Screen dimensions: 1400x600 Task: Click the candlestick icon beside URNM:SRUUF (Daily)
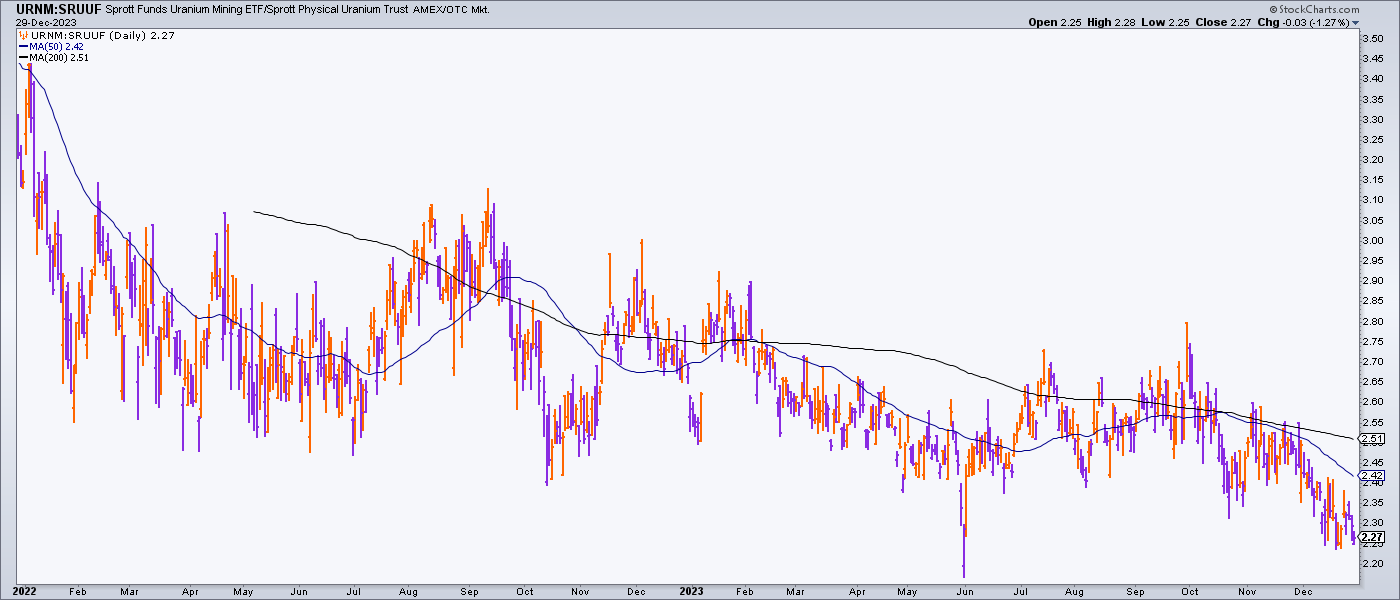[x=22, y=34]
